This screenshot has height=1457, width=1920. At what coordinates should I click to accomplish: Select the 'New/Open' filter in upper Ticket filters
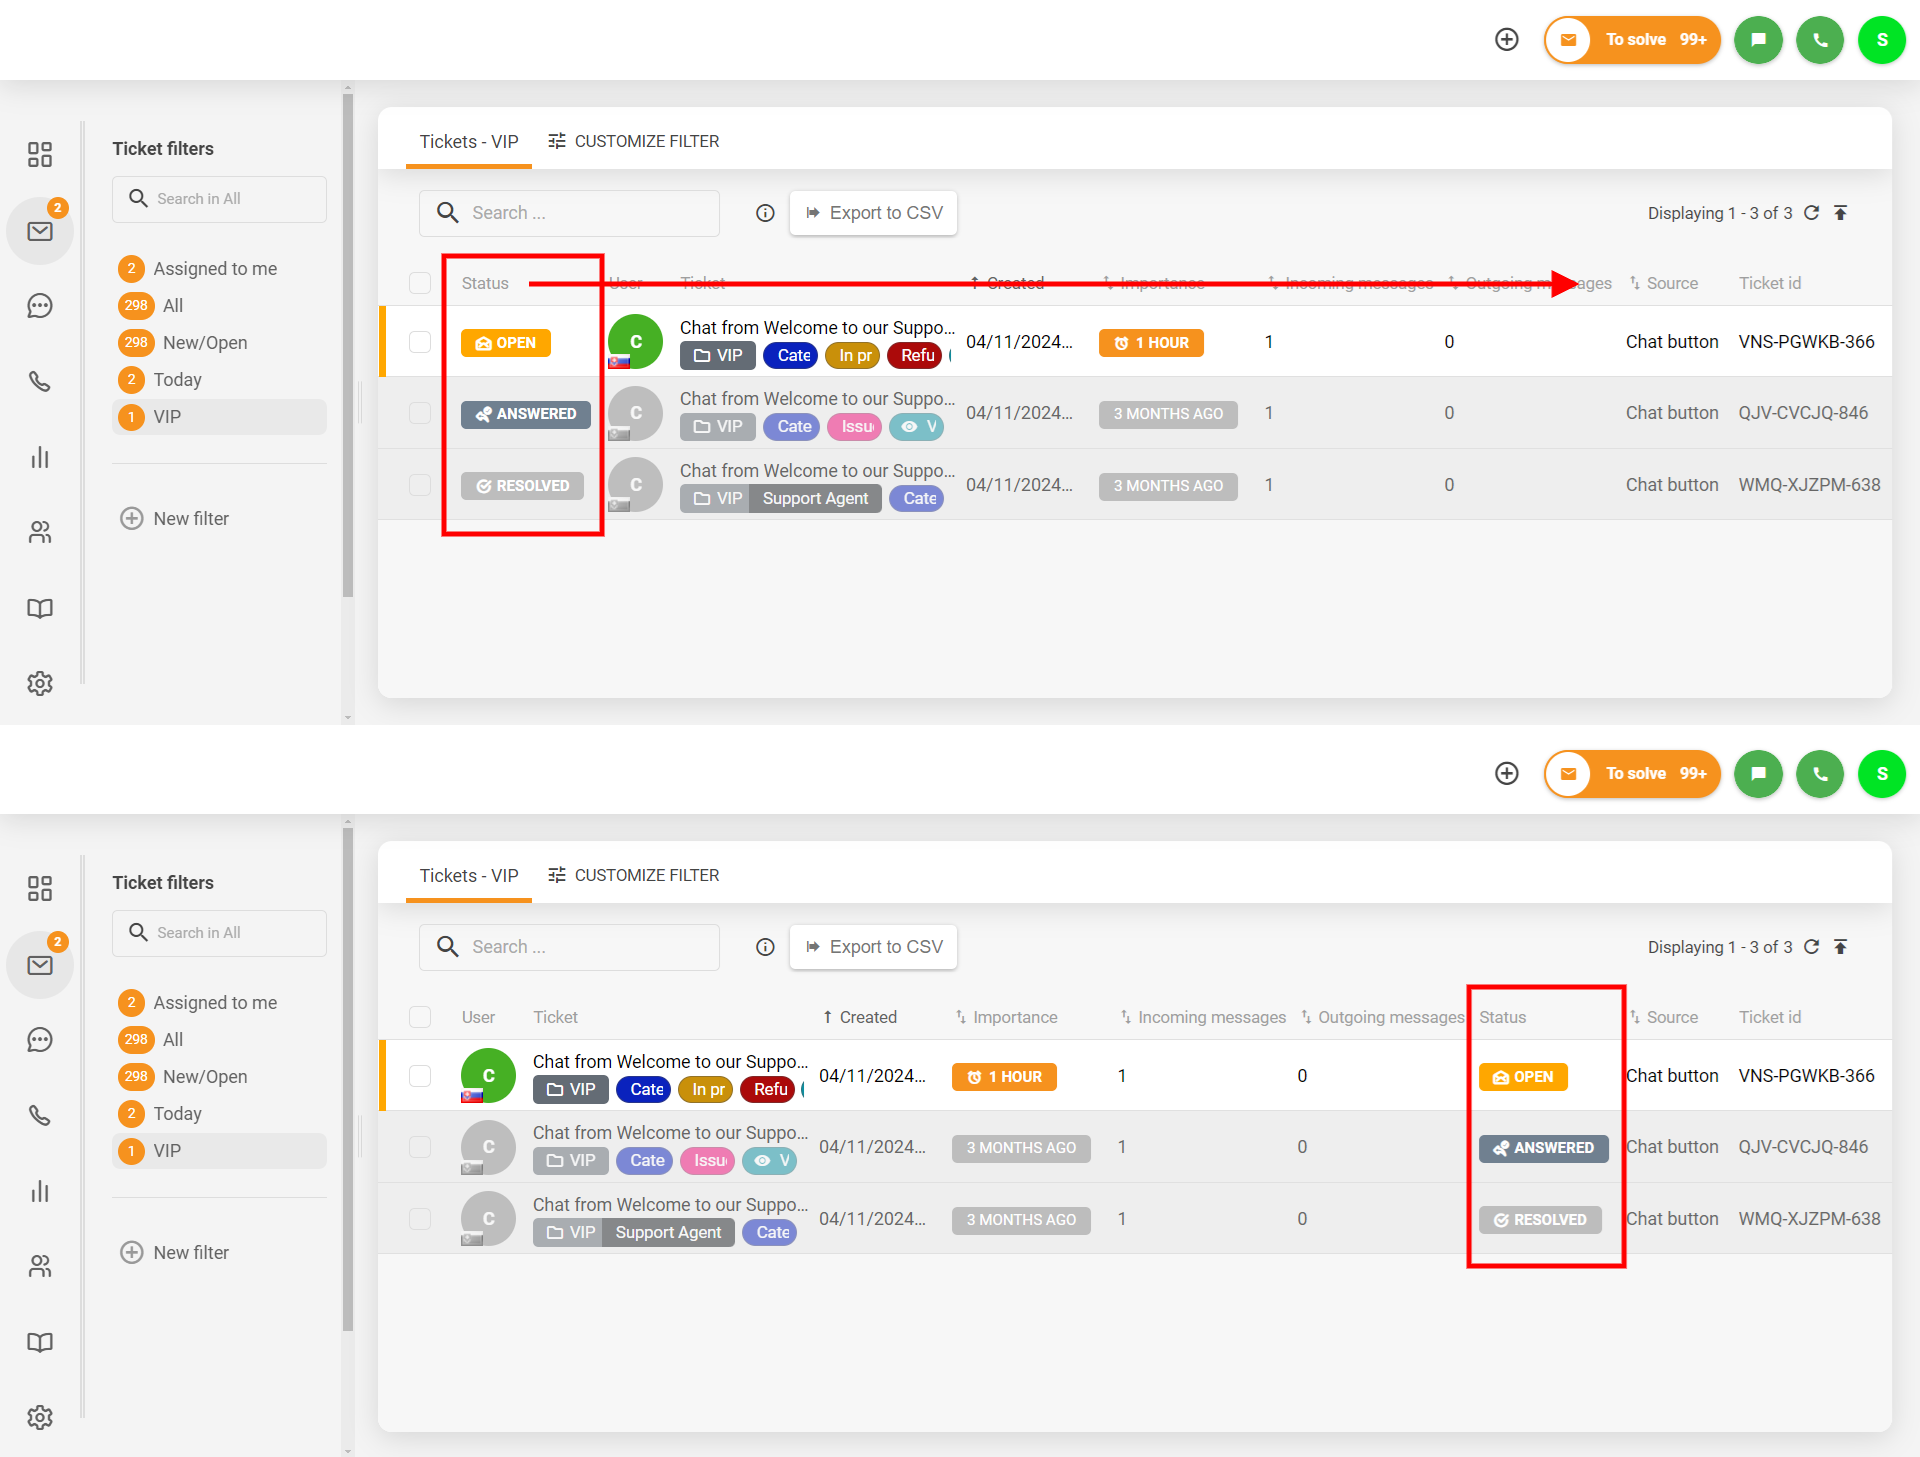205,343
